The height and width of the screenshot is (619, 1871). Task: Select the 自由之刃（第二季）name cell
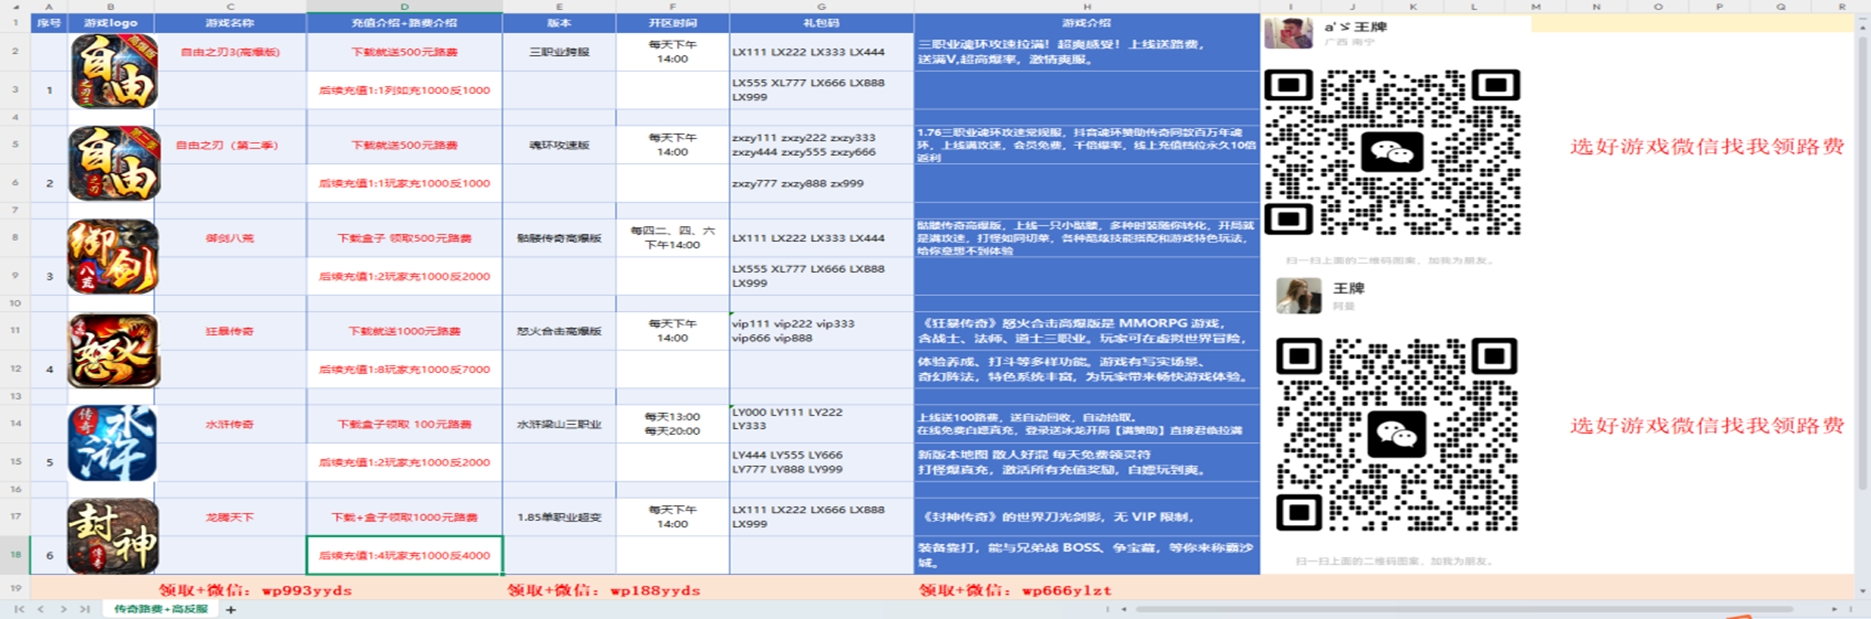pos(230,145)
